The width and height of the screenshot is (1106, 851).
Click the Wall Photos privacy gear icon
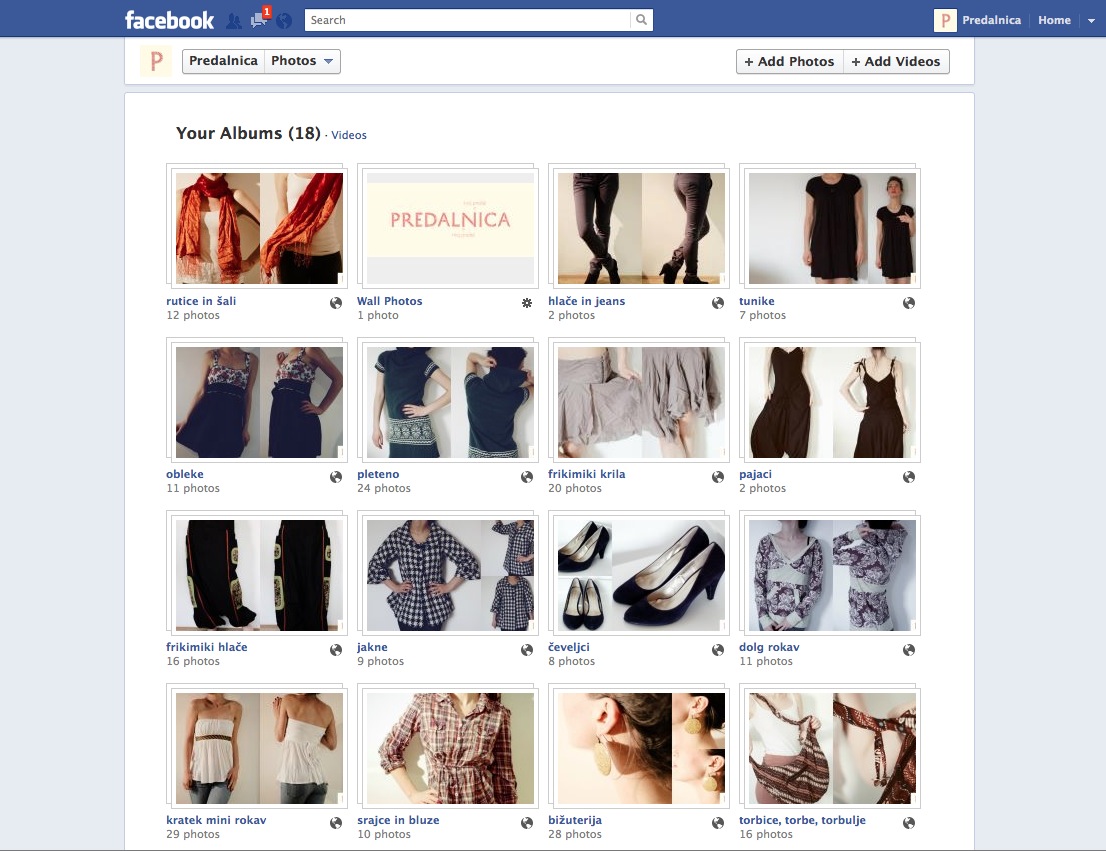pos(527,303)
